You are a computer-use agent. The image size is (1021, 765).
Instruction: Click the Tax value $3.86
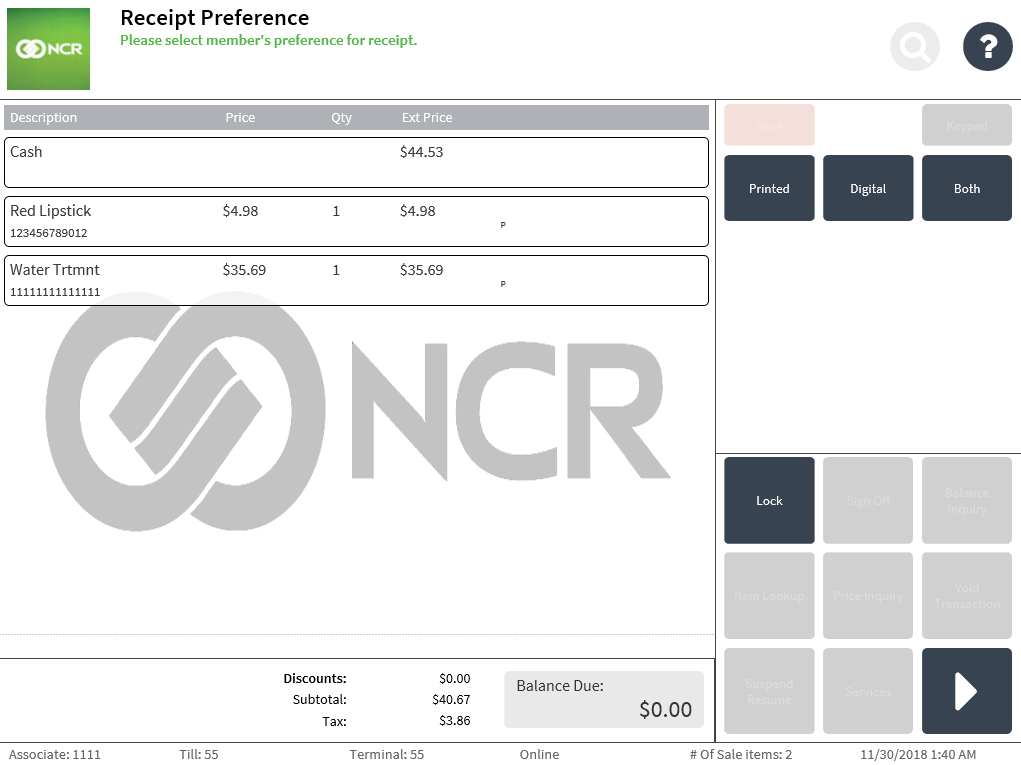455,721
